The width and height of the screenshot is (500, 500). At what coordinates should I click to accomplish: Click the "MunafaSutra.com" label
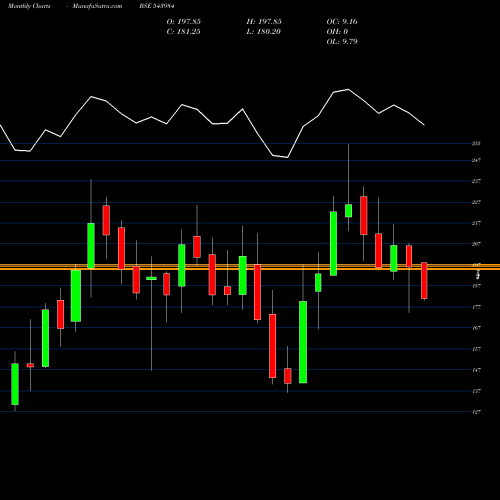click(97, 6)
